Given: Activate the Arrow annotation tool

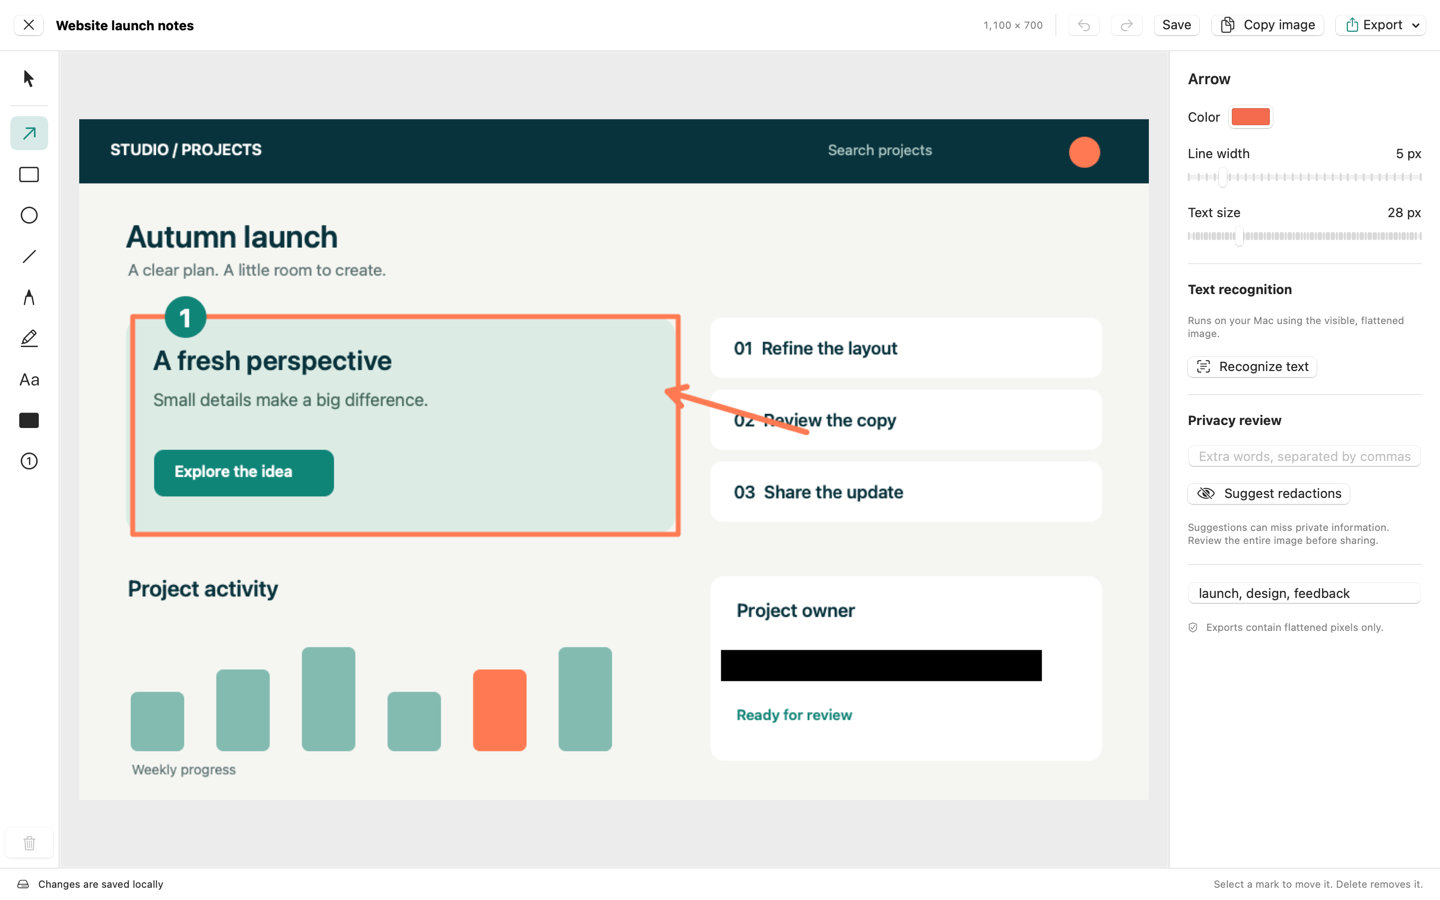Looking at the screenshot, I should pyautogui.click(x=29, y=133).
